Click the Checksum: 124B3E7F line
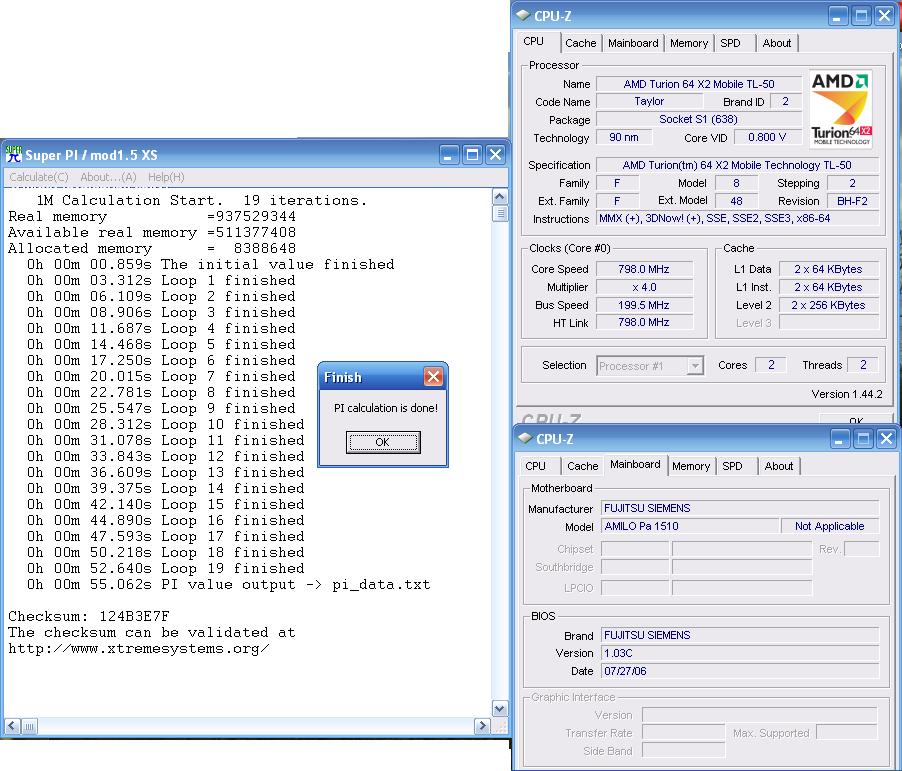This screenshot has width=902, height=771. tap(89, 616)
